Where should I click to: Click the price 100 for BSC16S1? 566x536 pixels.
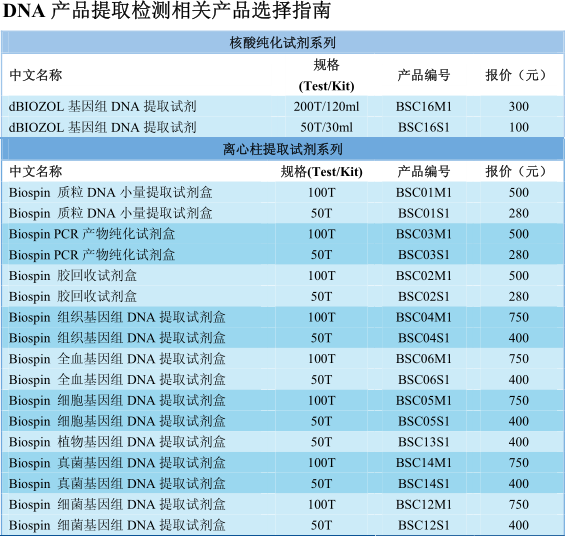(x=519, y=127)
